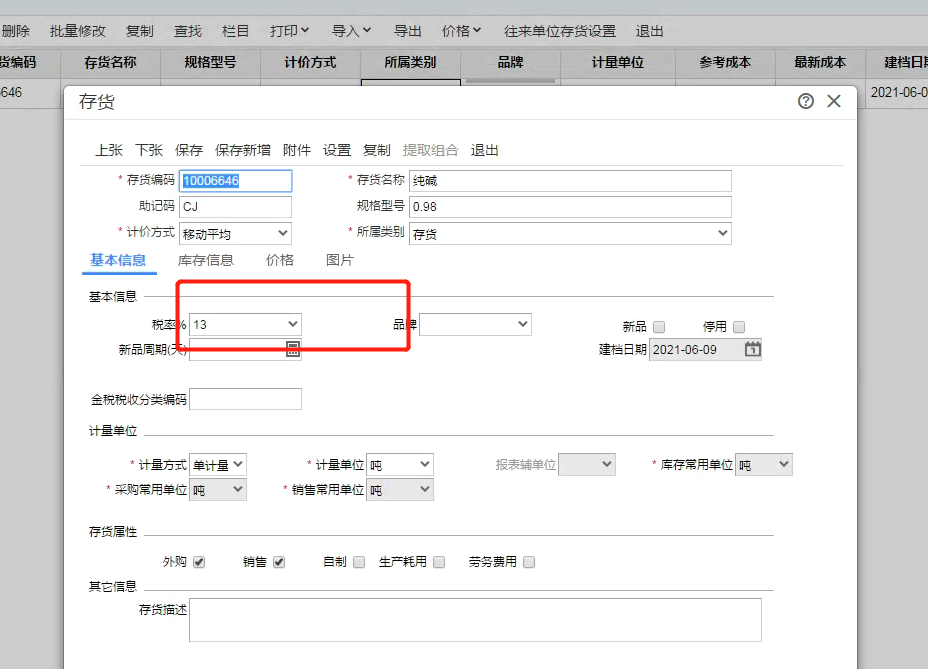This screenshot has height=669, width=928.
Task: Open calendar icon beside 建档日期
Action: click(x=752, y=349)
